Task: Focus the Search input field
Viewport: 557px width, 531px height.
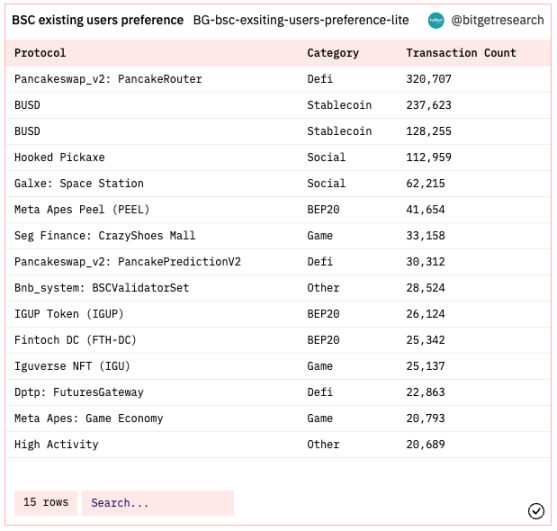Action: (x=158, y=503)
